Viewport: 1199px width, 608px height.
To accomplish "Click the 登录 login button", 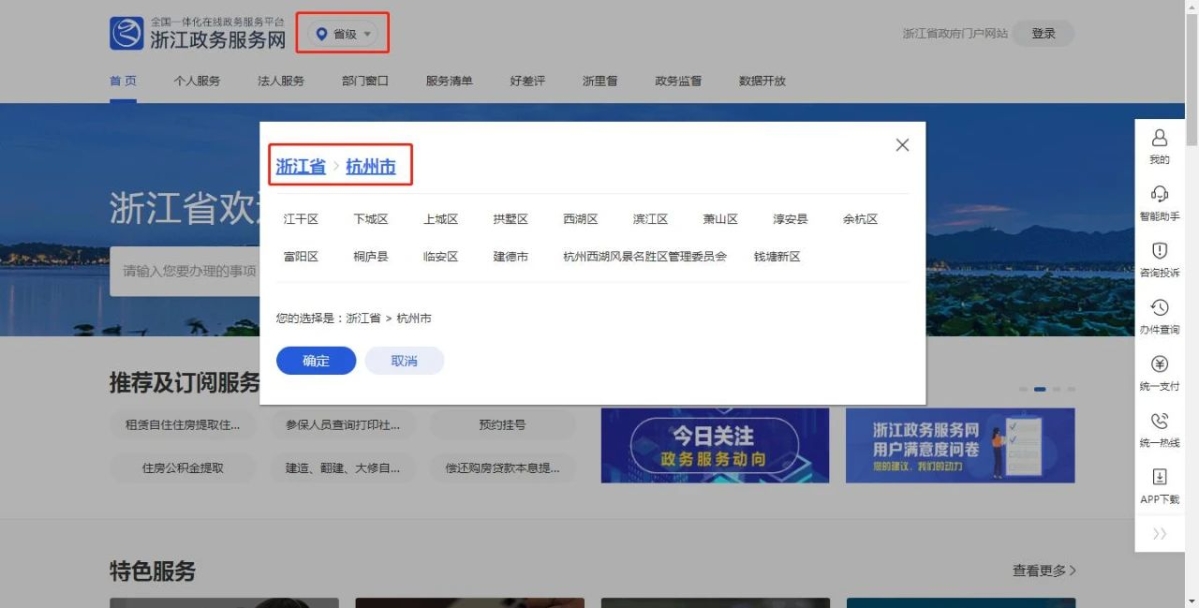I will coord(1043,34).
